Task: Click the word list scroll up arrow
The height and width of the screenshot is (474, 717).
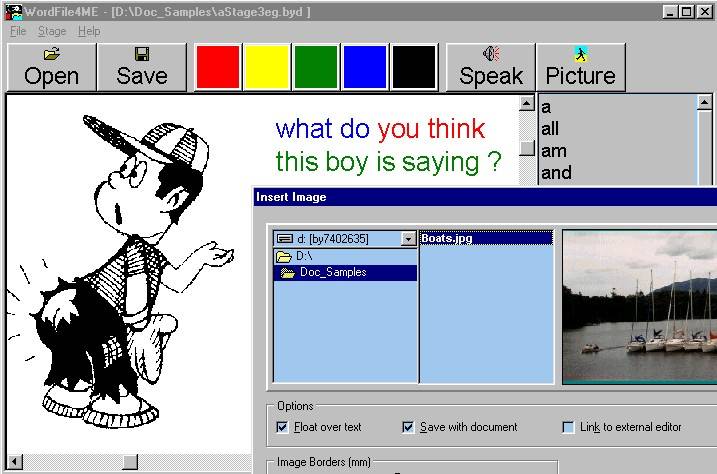Action: (x=704, y=103)
